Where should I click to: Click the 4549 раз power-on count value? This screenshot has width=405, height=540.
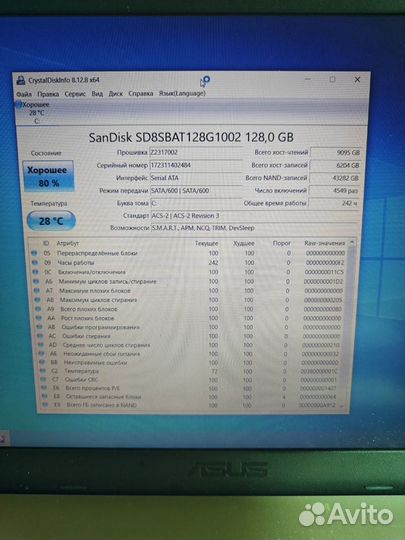[334, 190]
